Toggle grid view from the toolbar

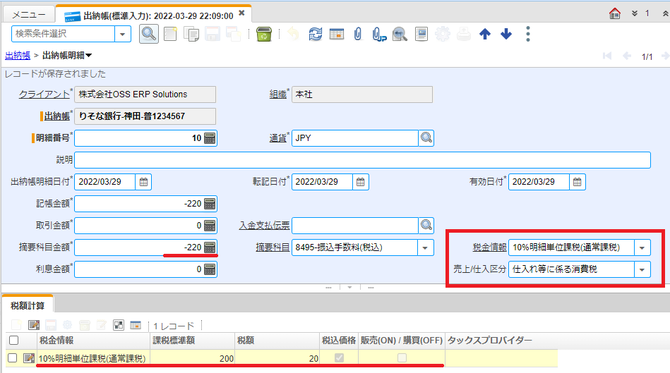pos(337,34)
